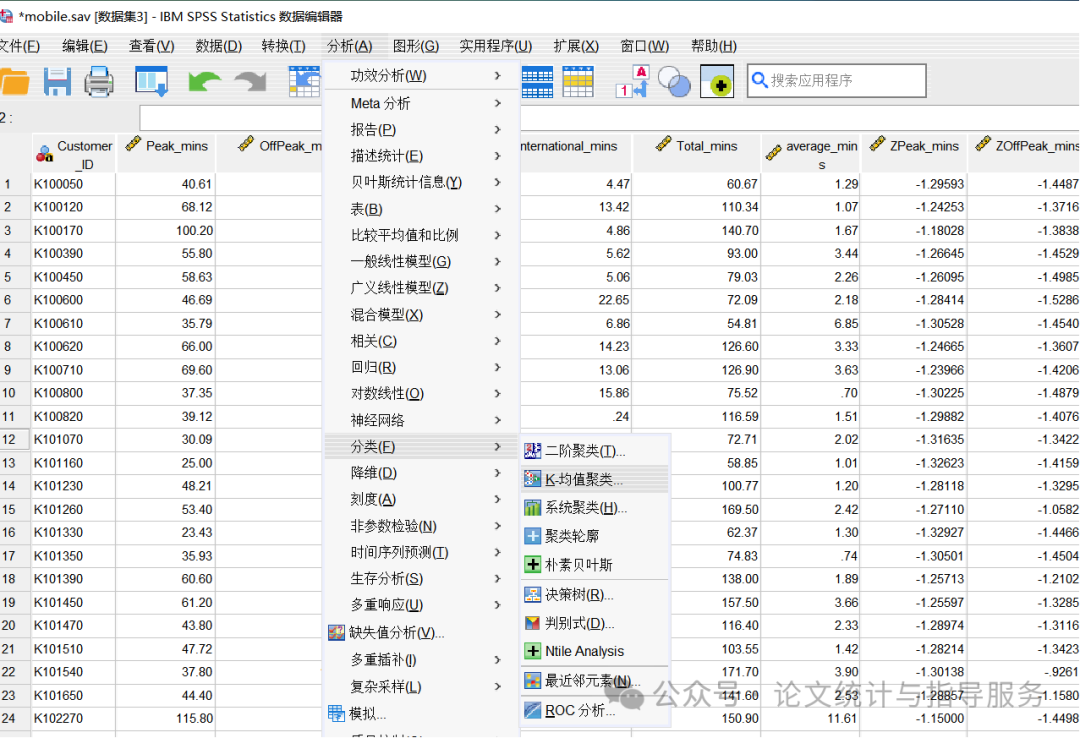
Task: Expand the Meta 分析 submenu
Action: click(420, 103)
